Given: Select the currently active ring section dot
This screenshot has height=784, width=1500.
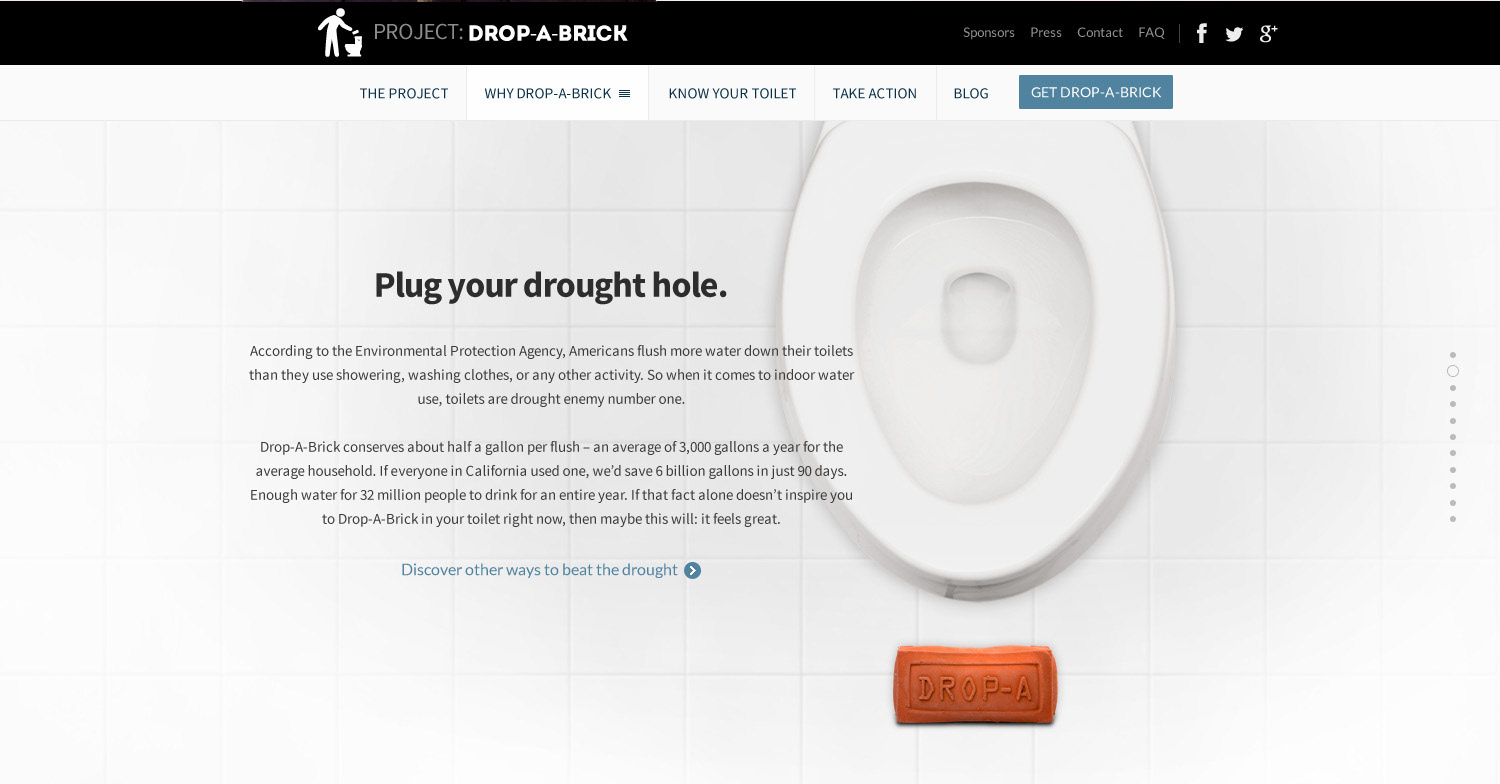Looking at the screenshot, I should (1453, 371).
